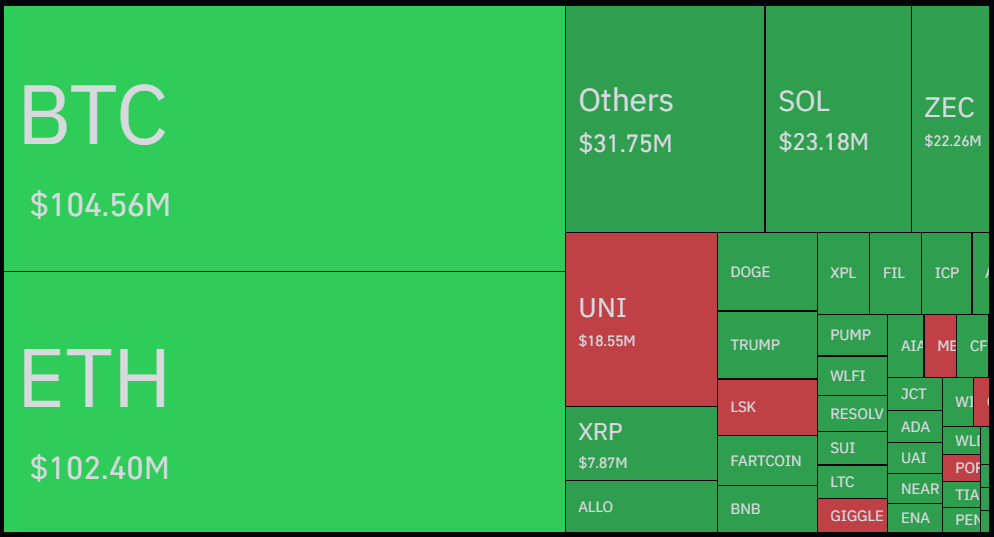Open the XRP $7.87M tile
This screenshot has width=994, height=537.
click(x=641, y=443)
